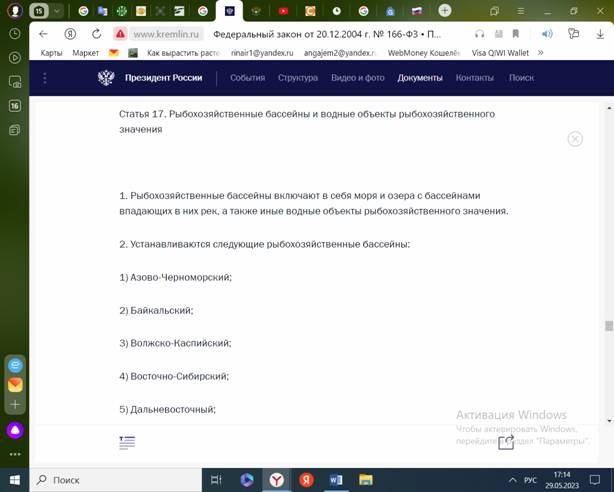This screenshot has width=614, height=492.
Task: Open the red site security warning icon
Action: (x=120, y=34)
